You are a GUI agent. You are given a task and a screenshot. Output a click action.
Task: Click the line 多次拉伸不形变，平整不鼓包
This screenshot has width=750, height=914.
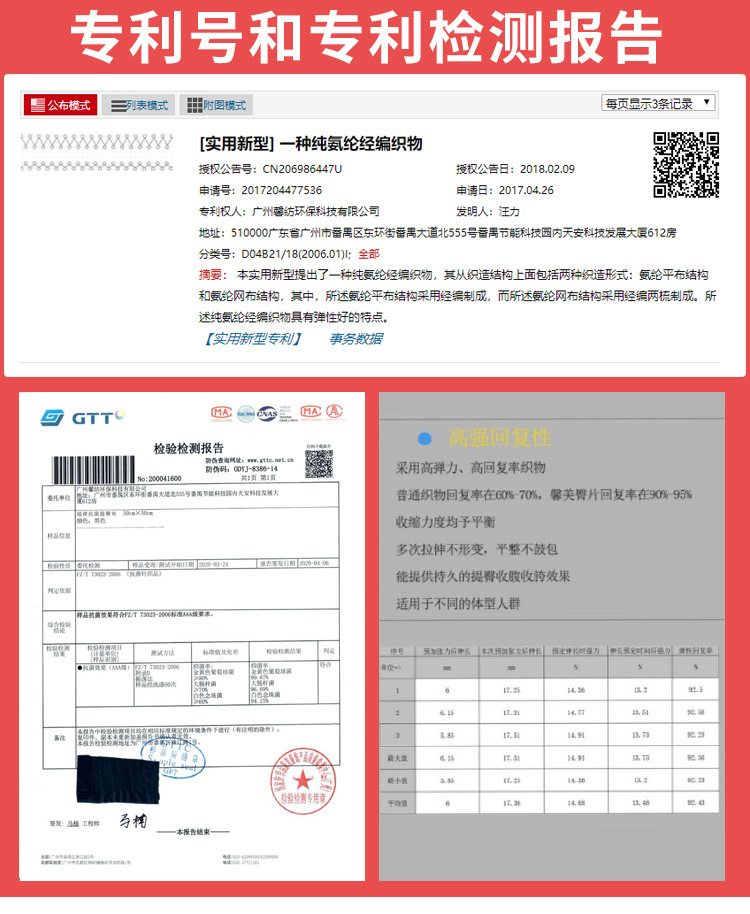(x=477, y=549)
